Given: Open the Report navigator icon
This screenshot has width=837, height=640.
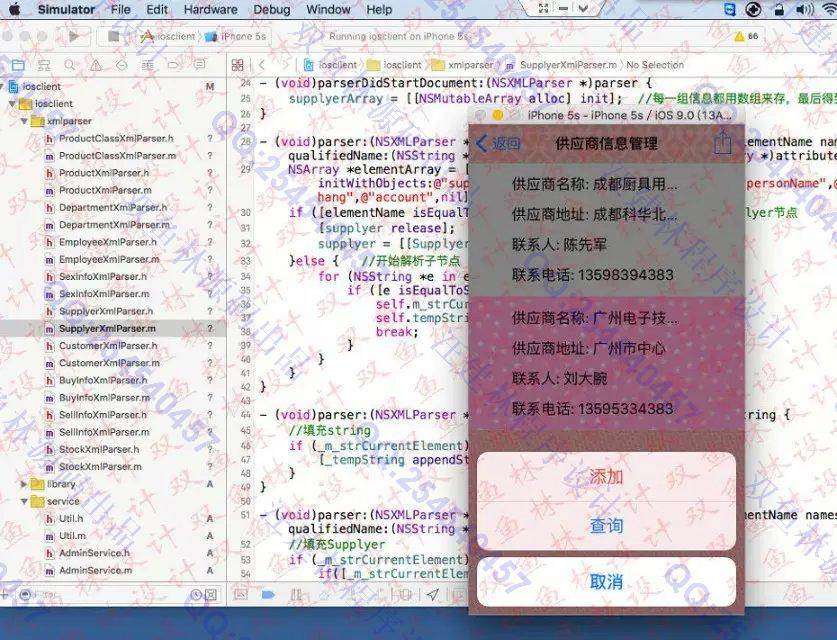Looking at the screenshot, I should (x=200, y=65).
